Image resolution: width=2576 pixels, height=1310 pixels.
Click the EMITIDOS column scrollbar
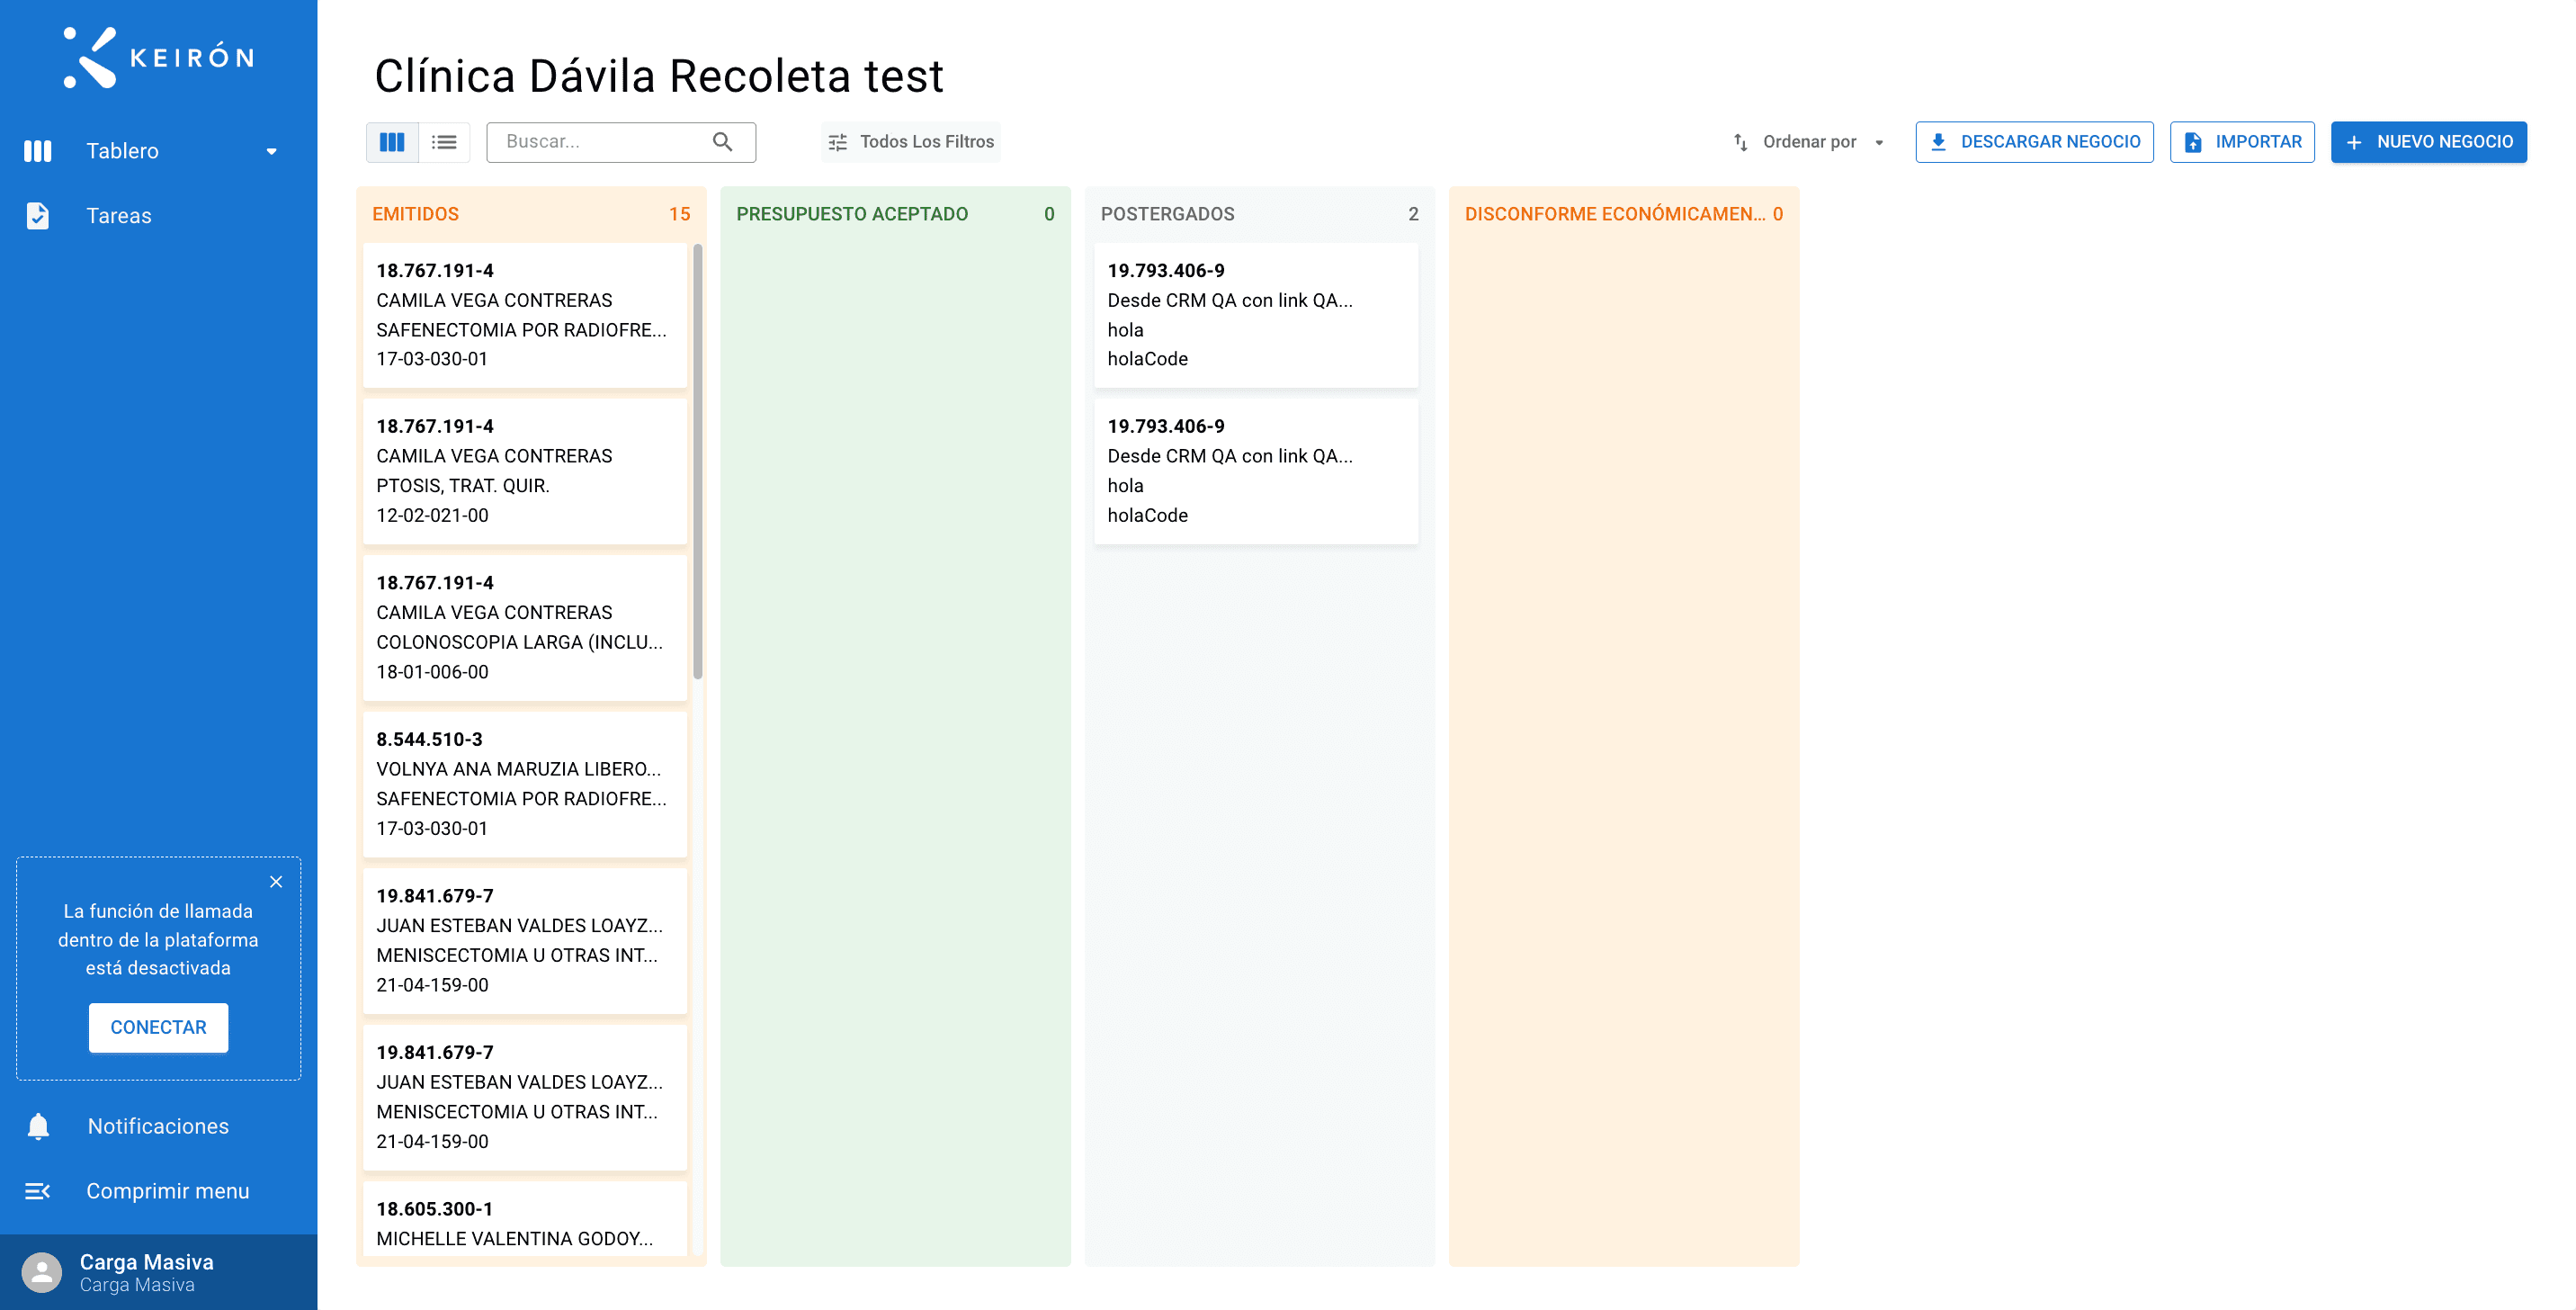pos(697,461)
